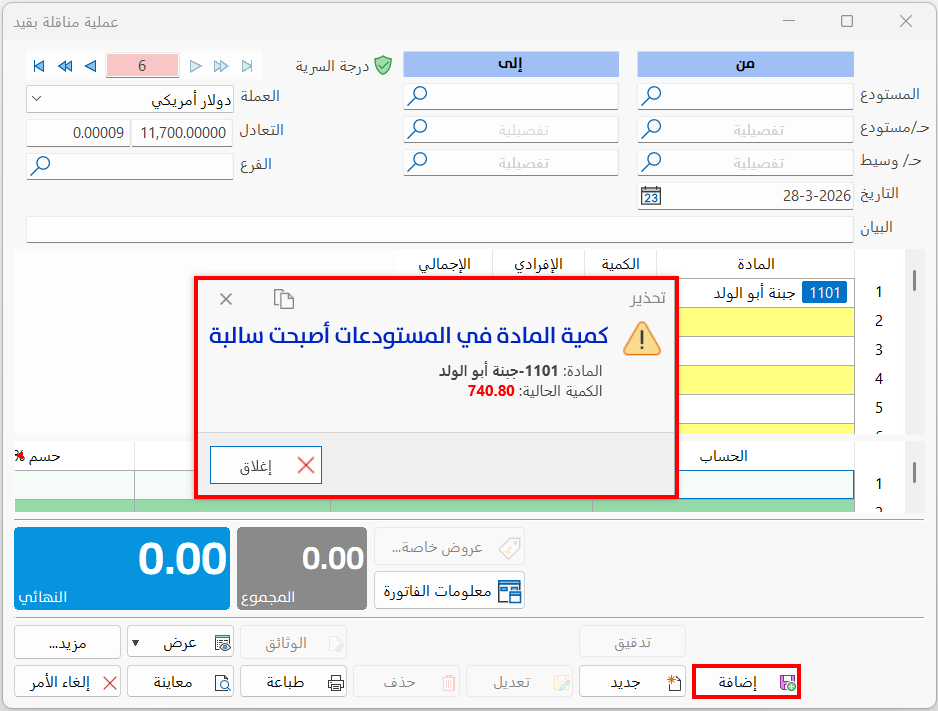Click the record number field showing 6
The image size is (938, 711).
[142, 65]
